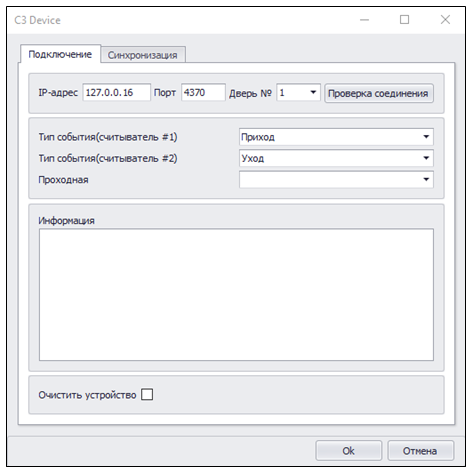Viewport: 473px width, 476px height.
Task: Click the Порт field showing 4370
Action: (x=203, y=92)
